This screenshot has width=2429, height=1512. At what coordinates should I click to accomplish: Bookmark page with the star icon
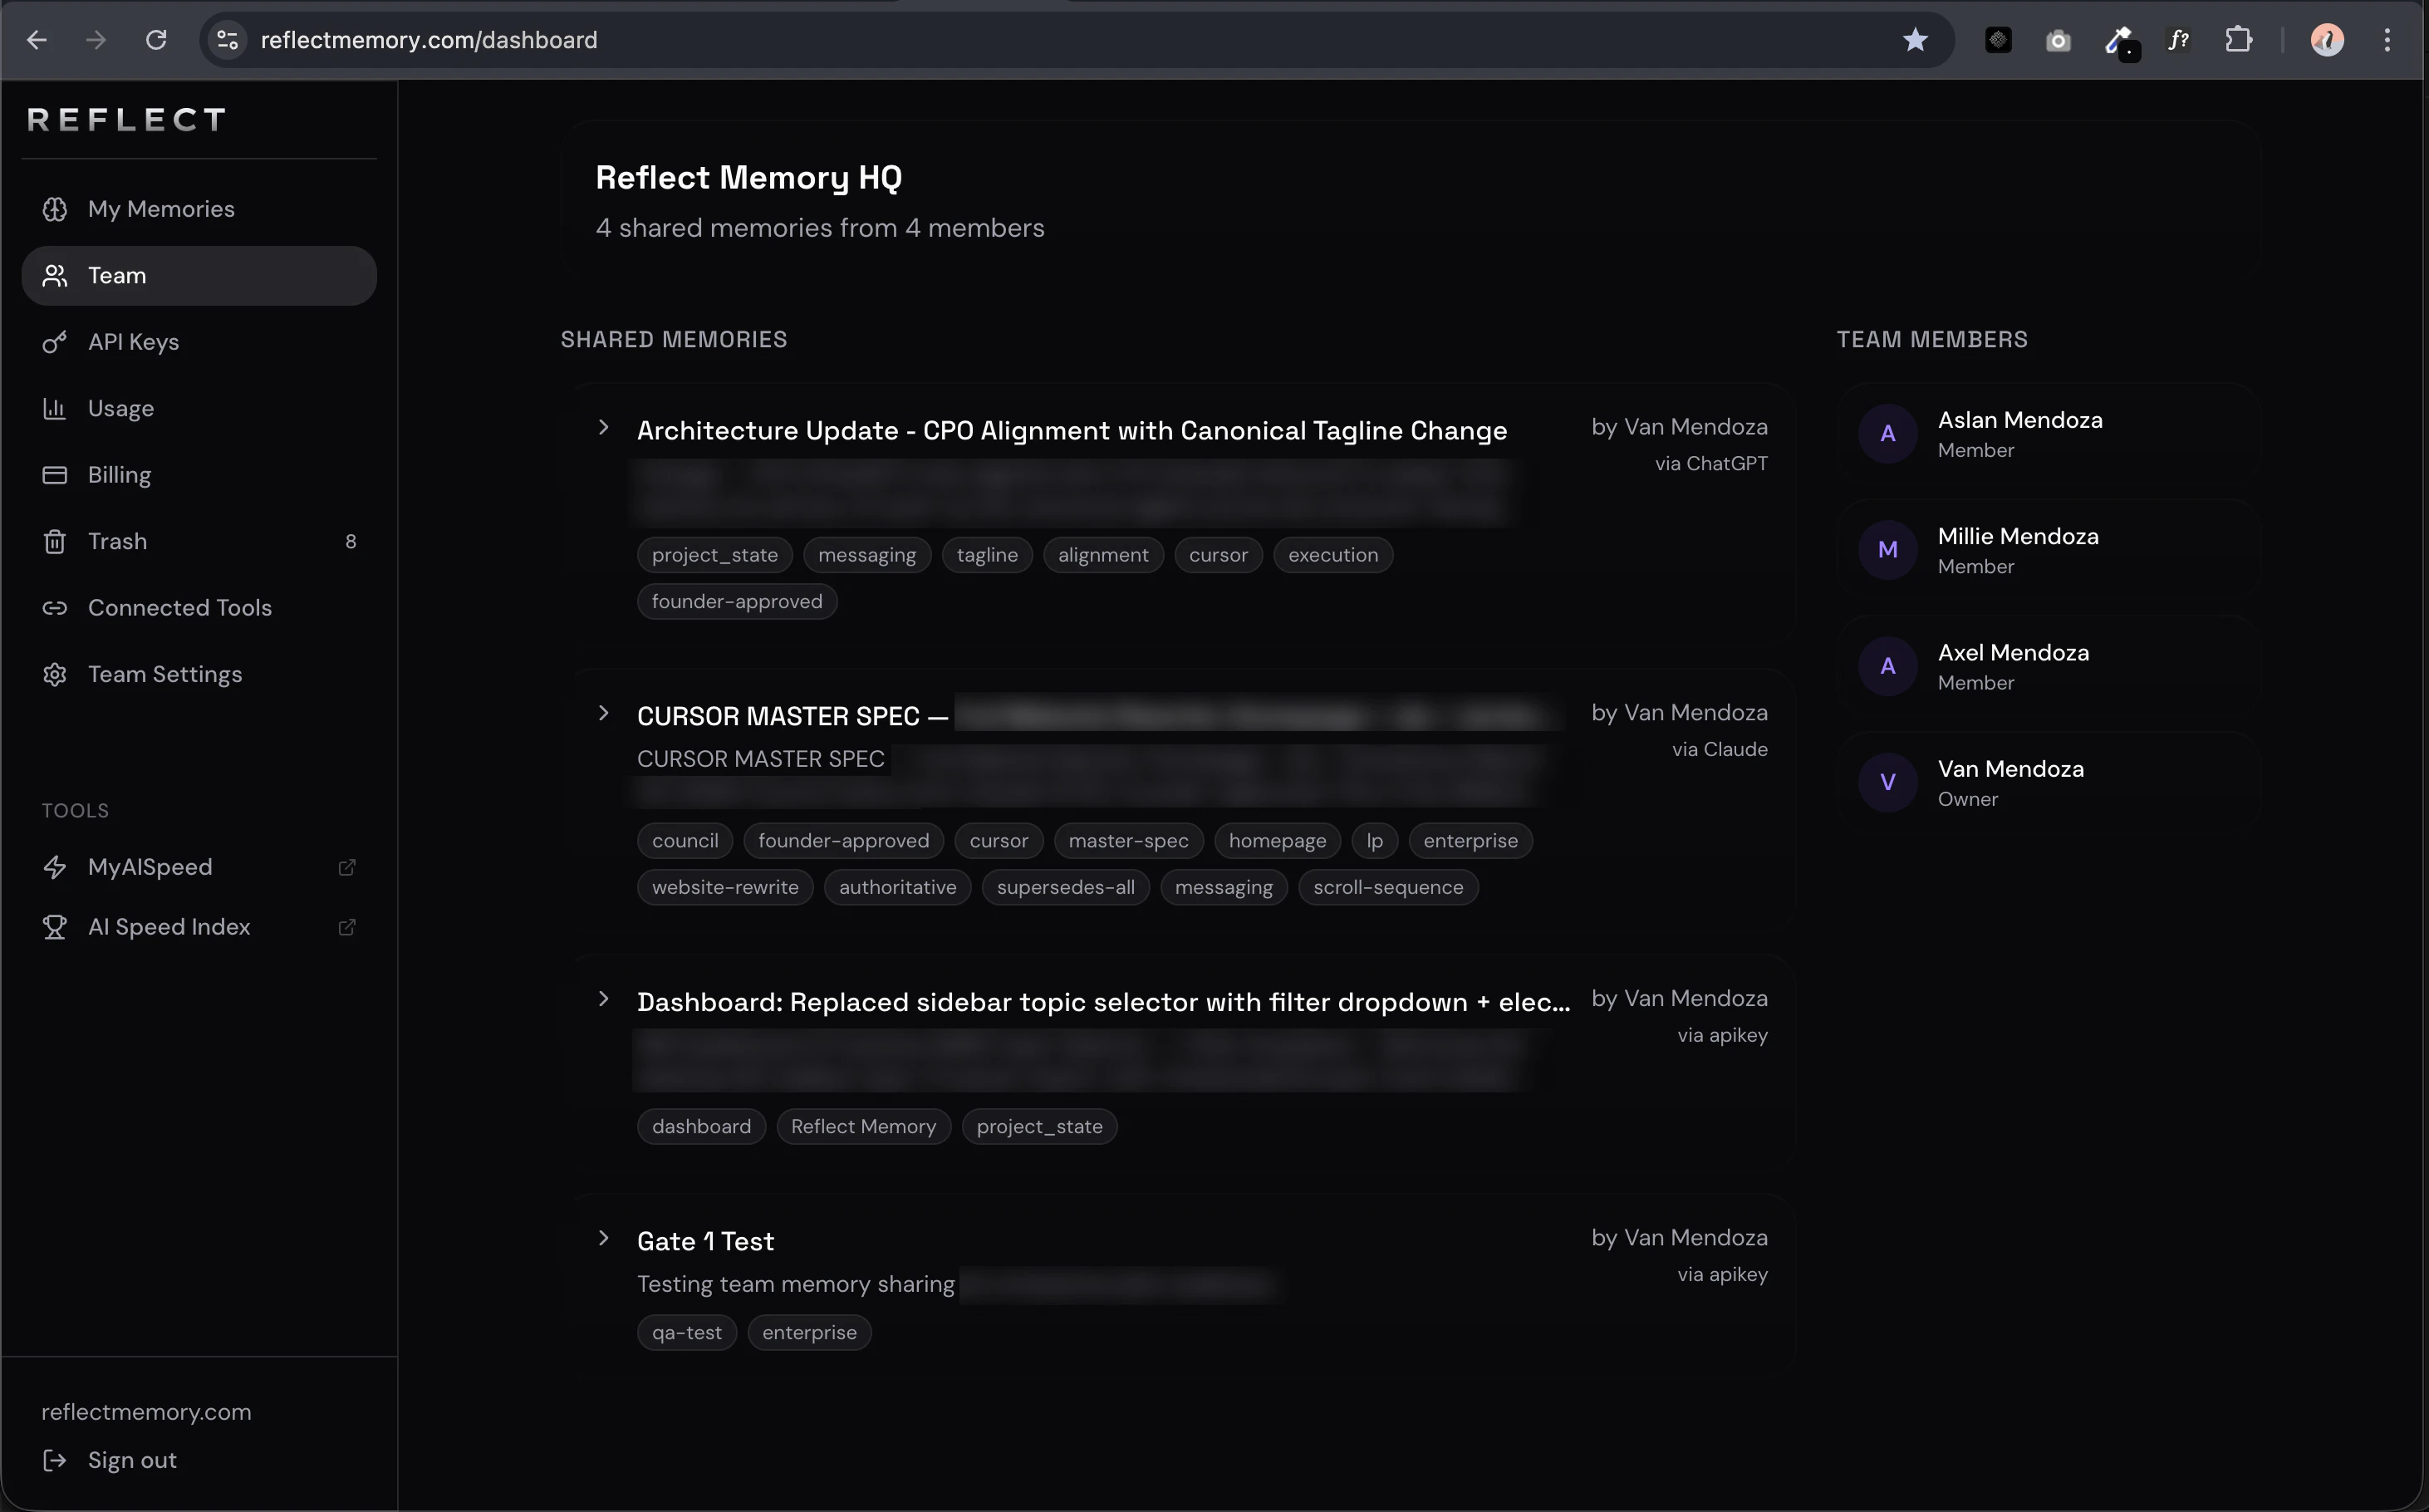pyautogui.click(x=1914, y=40)
